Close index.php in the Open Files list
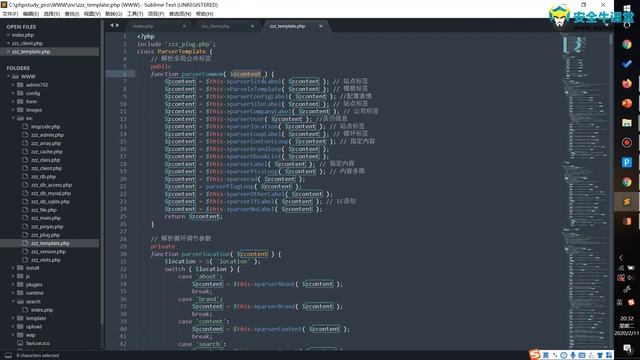This screenshot has height=360, width=640. coord(8,35)
